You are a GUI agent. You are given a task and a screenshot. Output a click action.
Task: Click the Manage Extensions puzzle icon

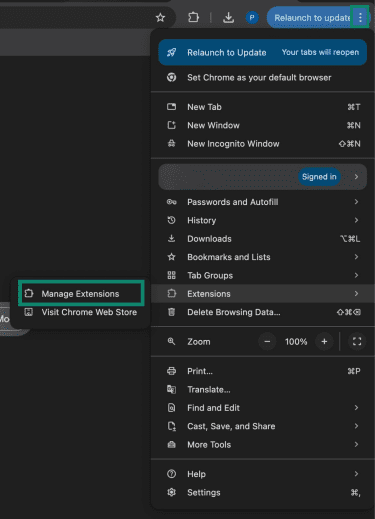(29, 293)
